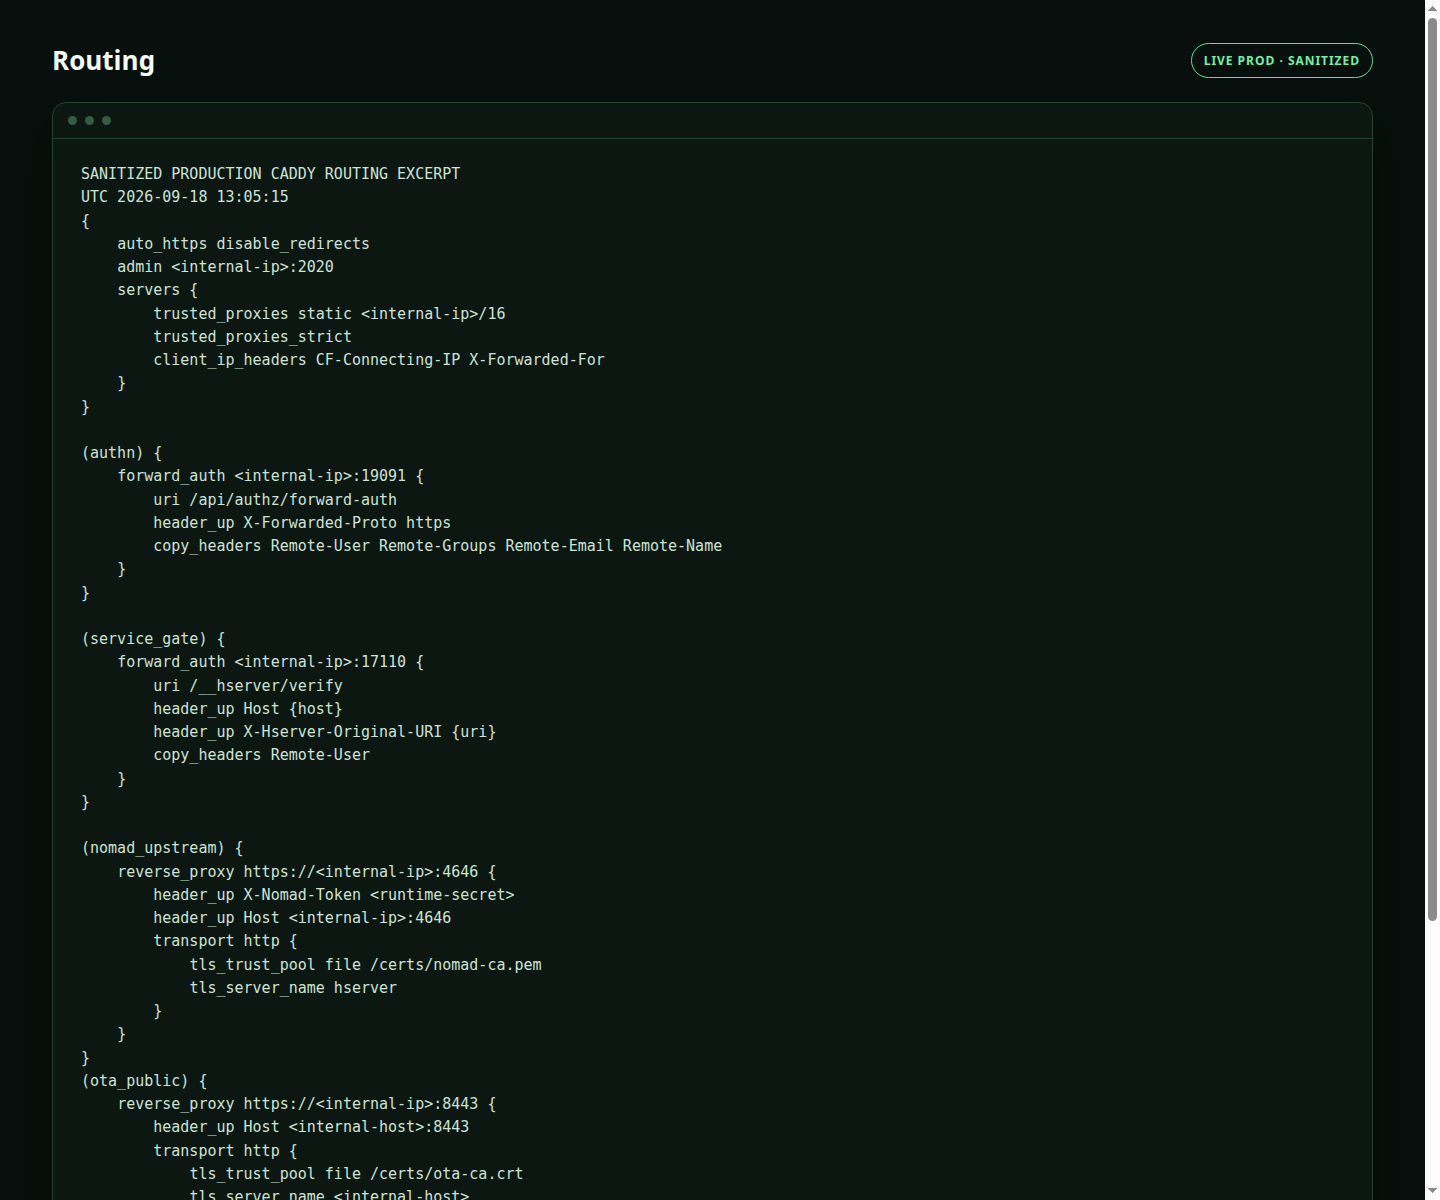Click the 'admin <internal-ip>:2020' line
The image size is (1440, 1200).
click(x=225, y=267)
